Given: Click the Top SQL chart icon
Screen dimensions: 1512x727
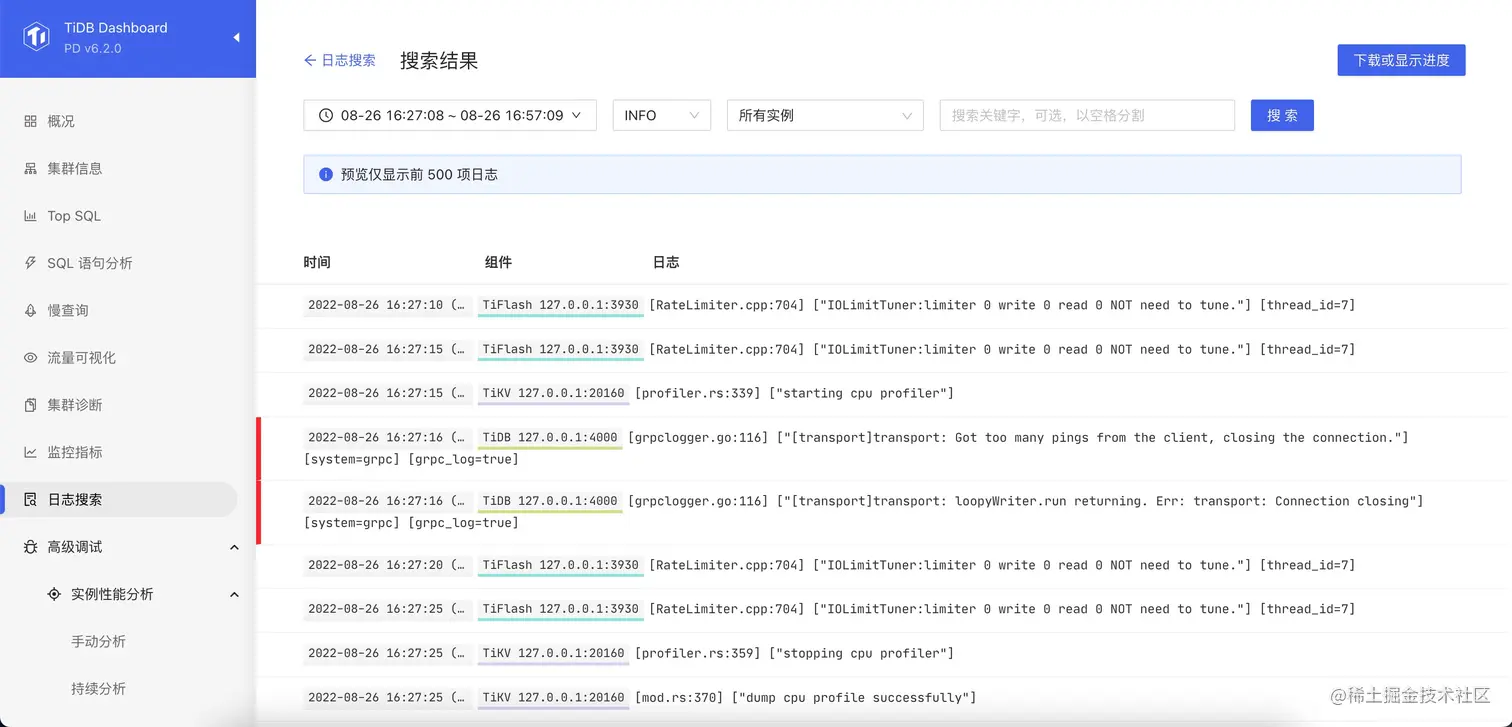Looking at the screenshot, I should pos(30,216).
